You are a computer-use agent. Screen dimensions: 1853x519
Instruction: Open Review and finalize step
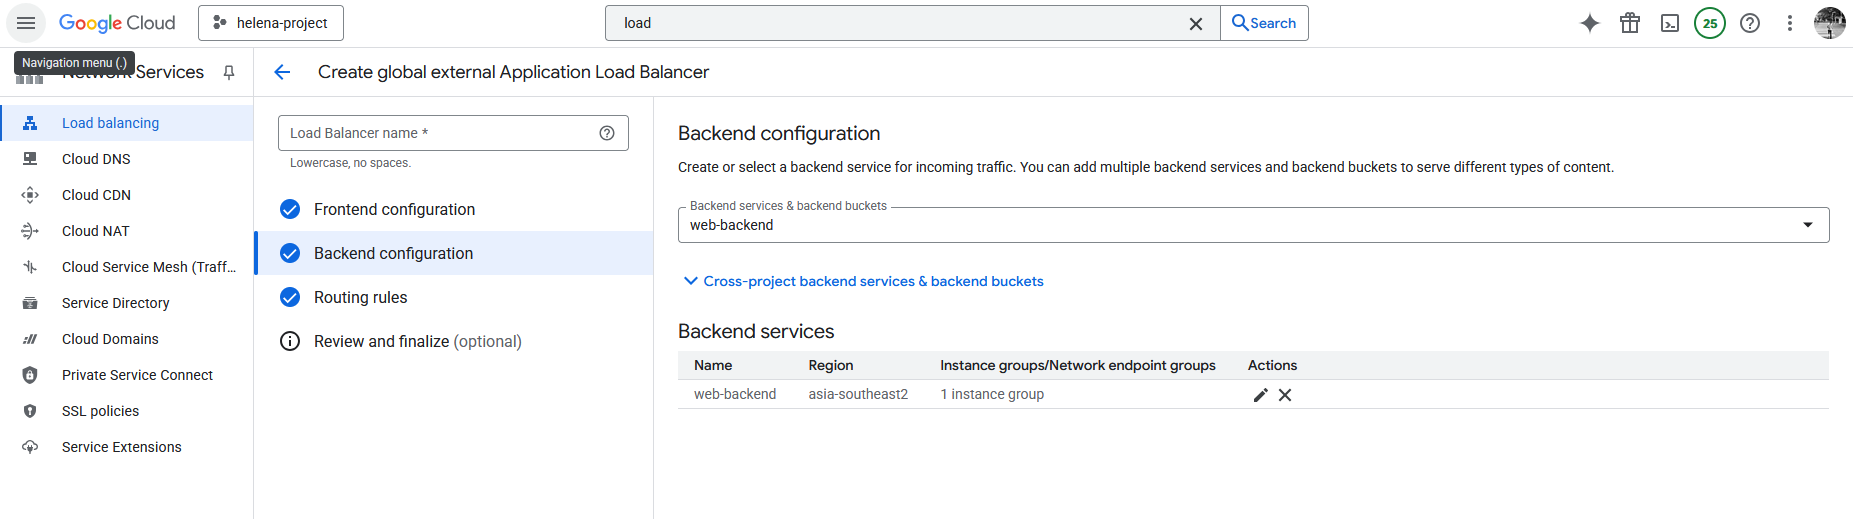click(x=417, y=341)
